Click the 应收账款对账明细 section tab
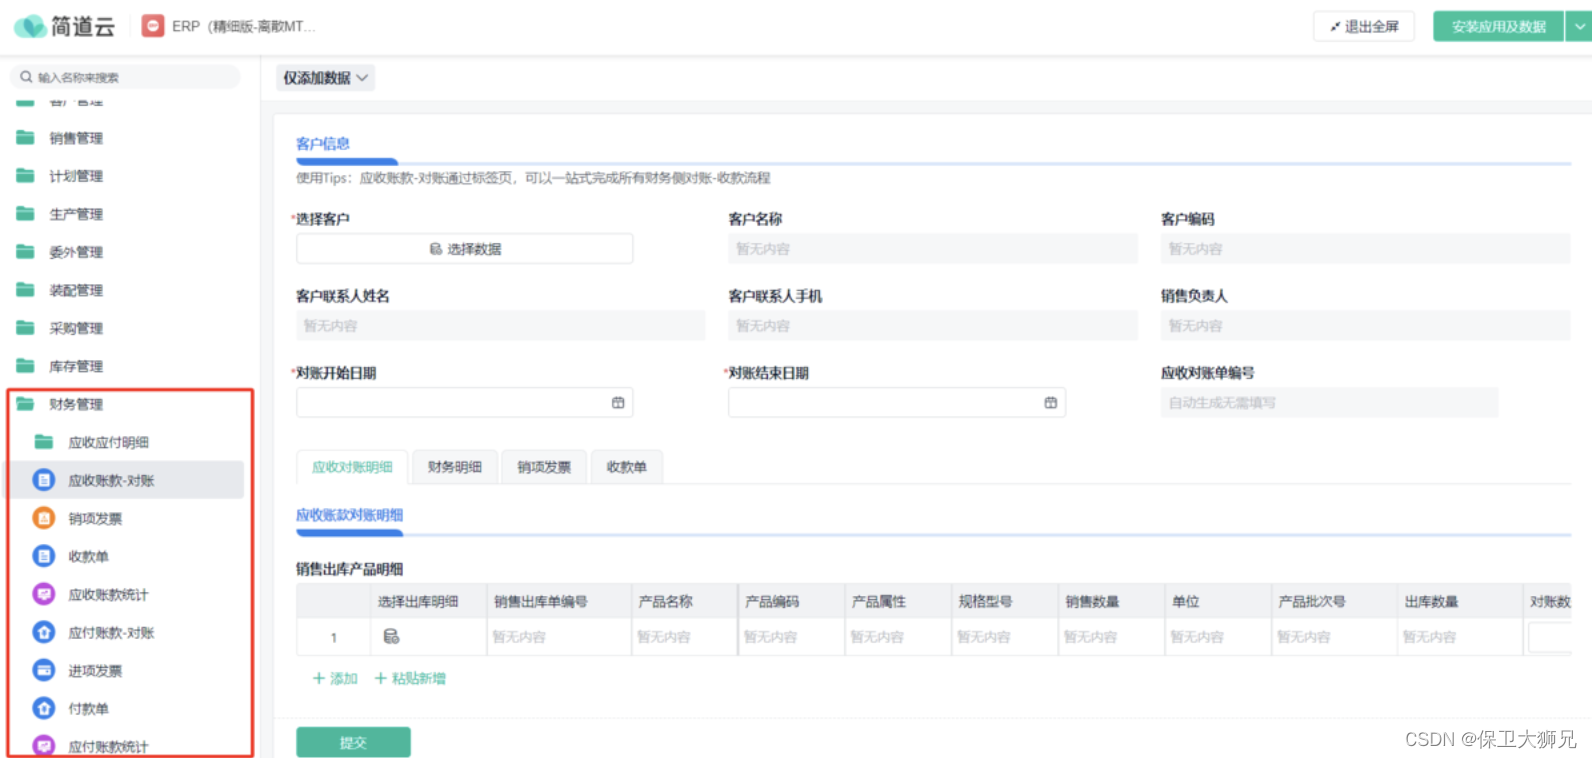This screenshot has height=758, width=1592. [x=349, y=515]
